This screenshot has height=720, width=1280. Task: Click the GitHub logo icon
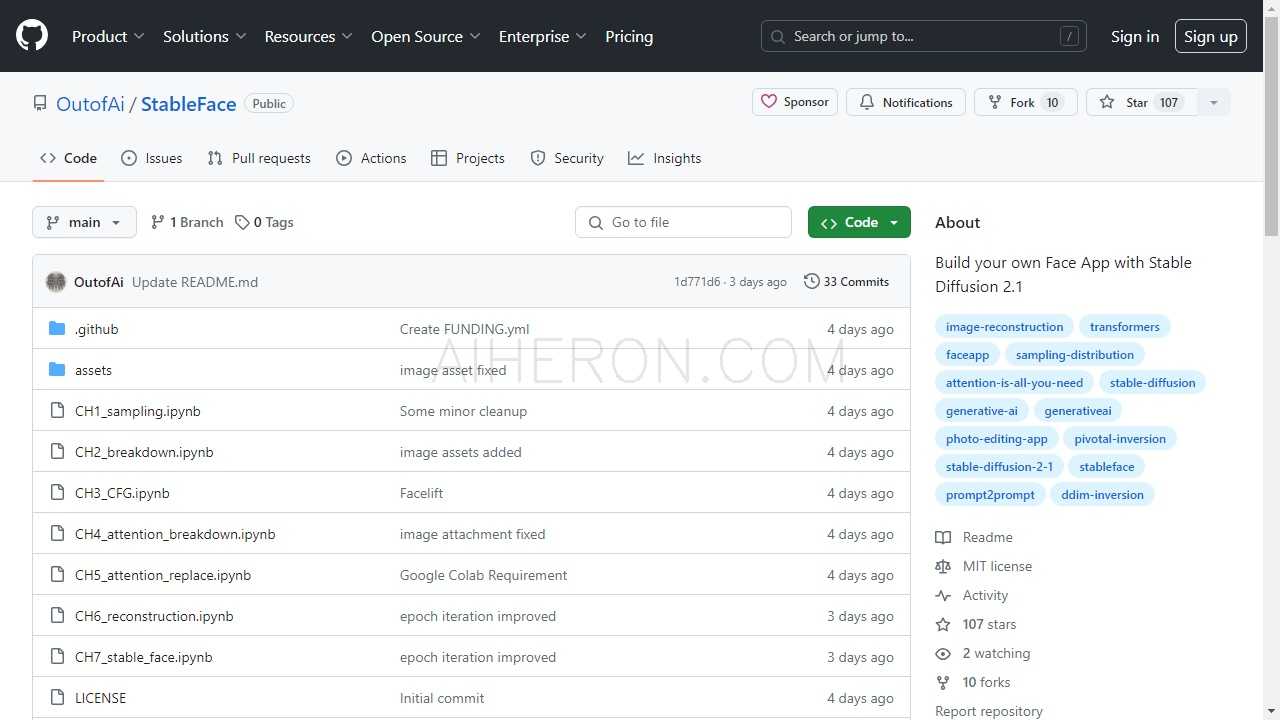click(x=32, y=36)
